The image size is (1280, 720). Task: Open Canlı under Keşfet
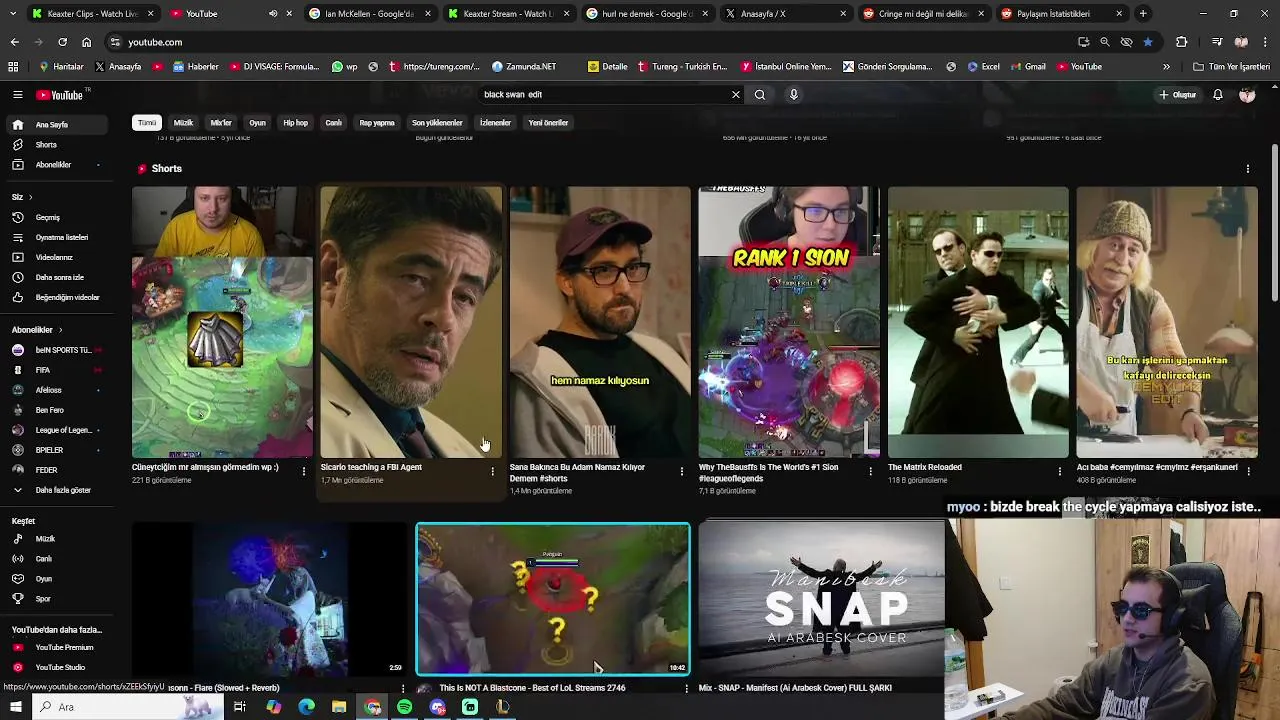[56, 559]
